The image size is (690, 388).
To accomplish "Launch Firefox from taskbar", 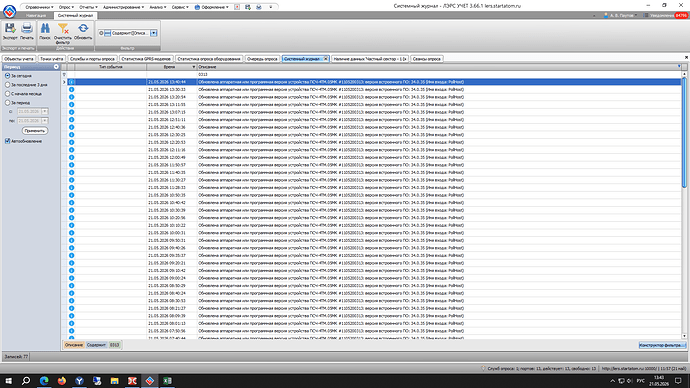I will point(62,381).
